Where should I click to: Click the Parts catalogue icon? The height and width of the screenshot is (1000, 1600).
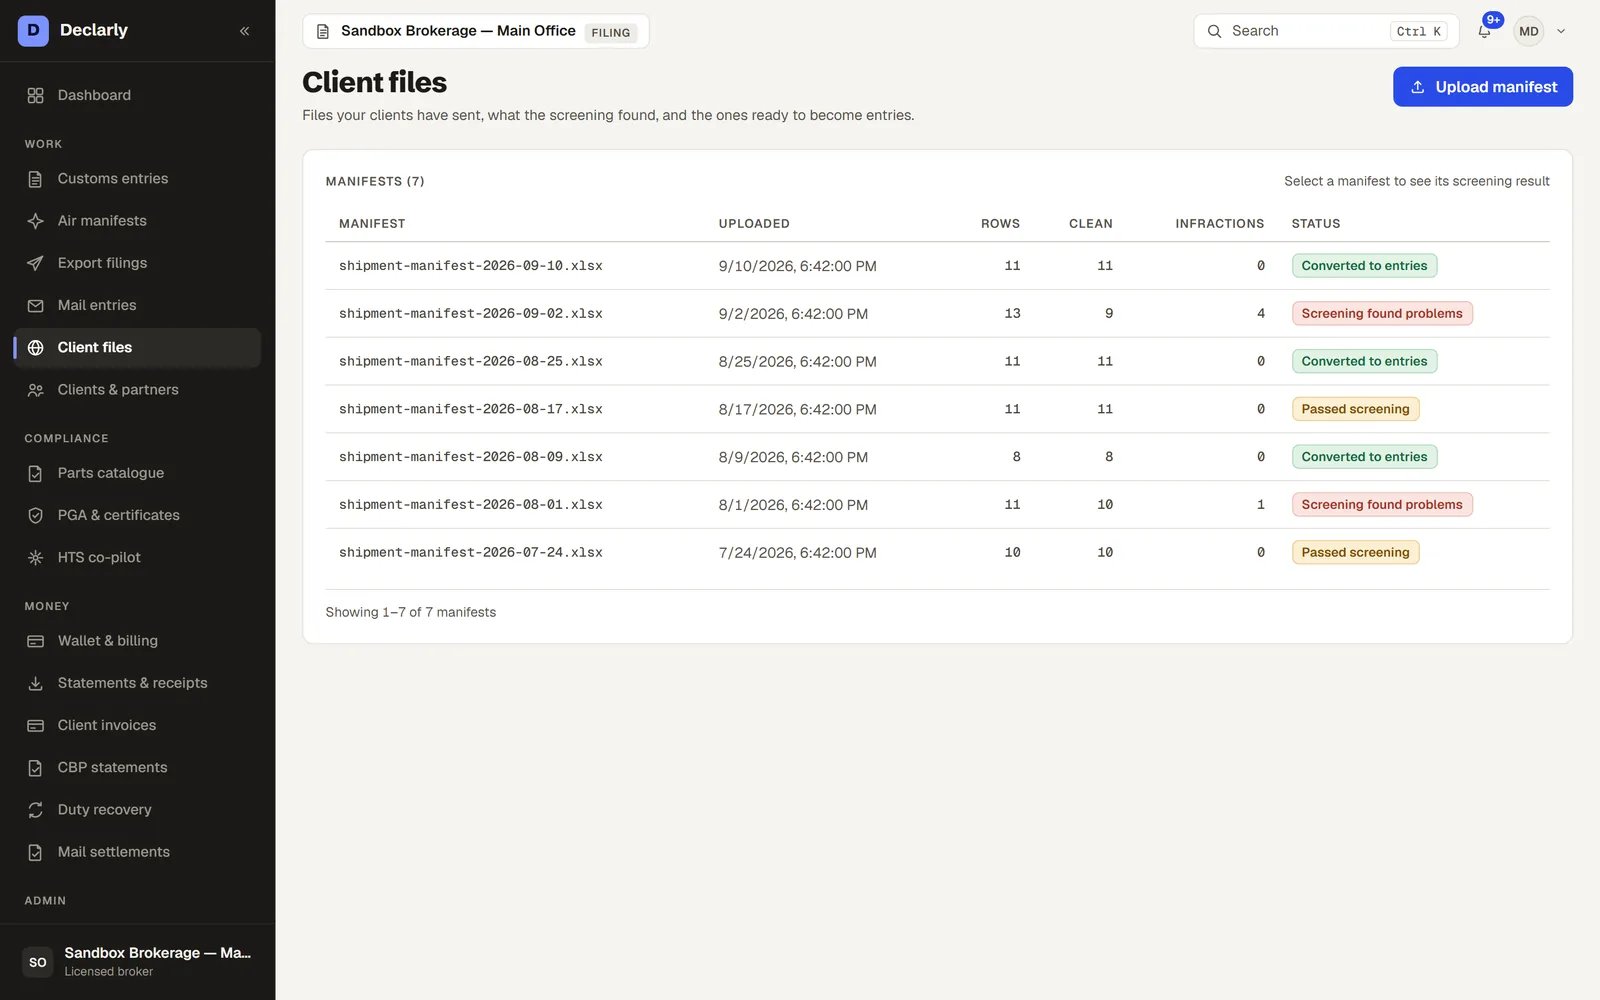[x=36, y=473]
